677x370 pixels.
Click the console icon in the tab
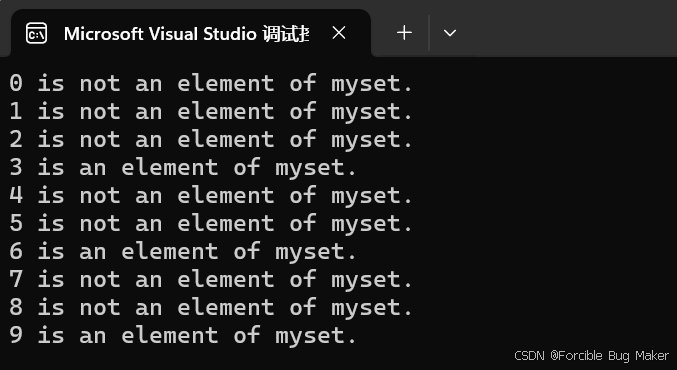click(36, 33)
